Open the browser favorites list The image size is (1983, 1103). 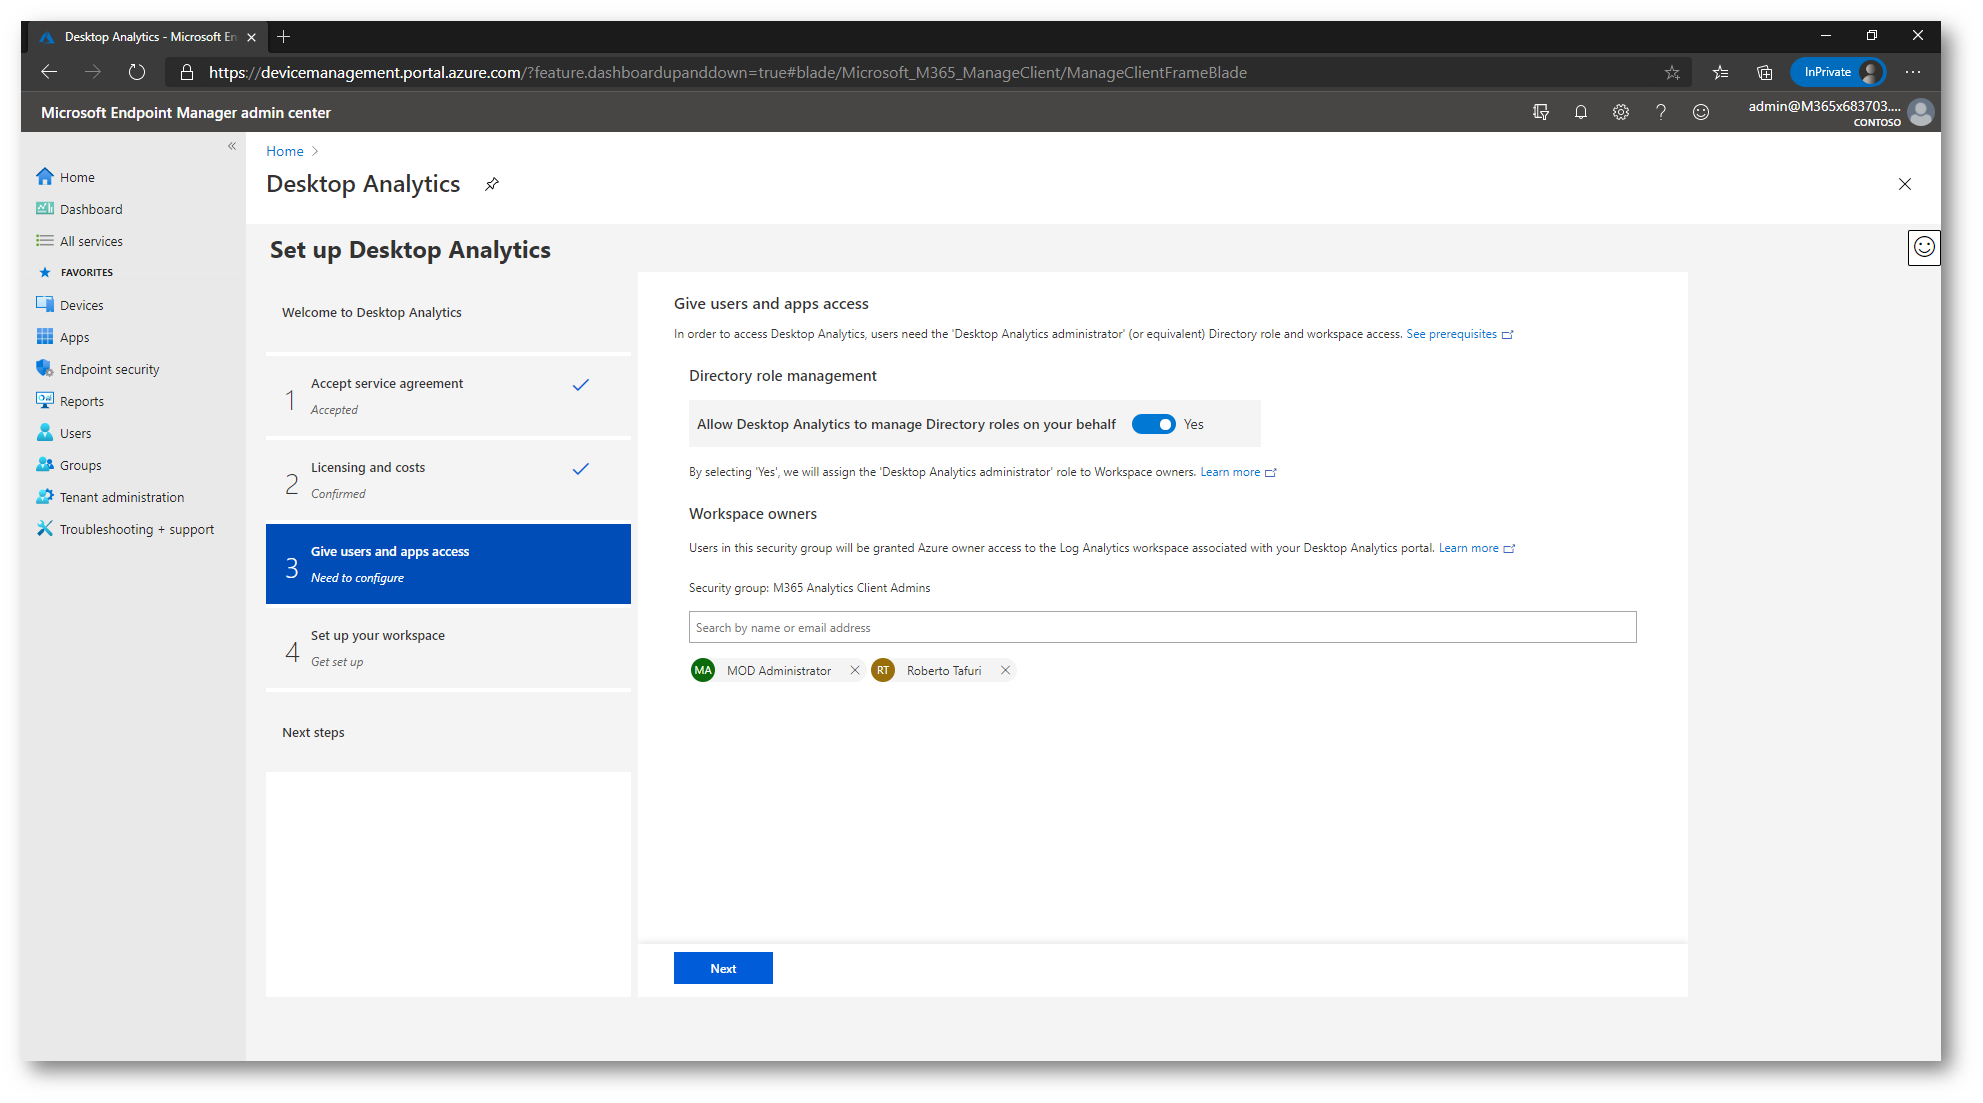click(1720, 72)
